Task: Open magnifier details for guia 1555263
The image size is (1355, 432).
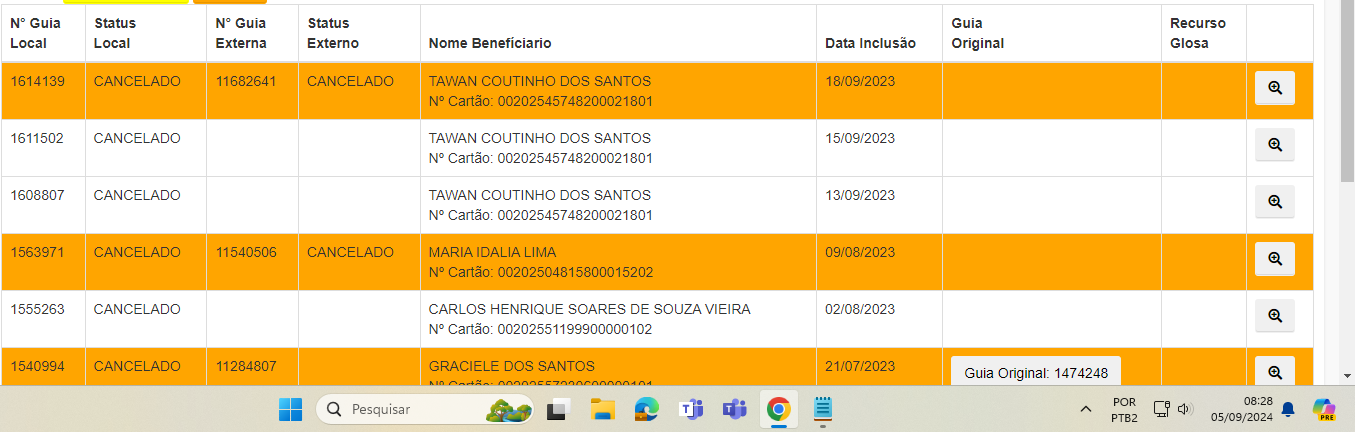Action: point(1275,316)
